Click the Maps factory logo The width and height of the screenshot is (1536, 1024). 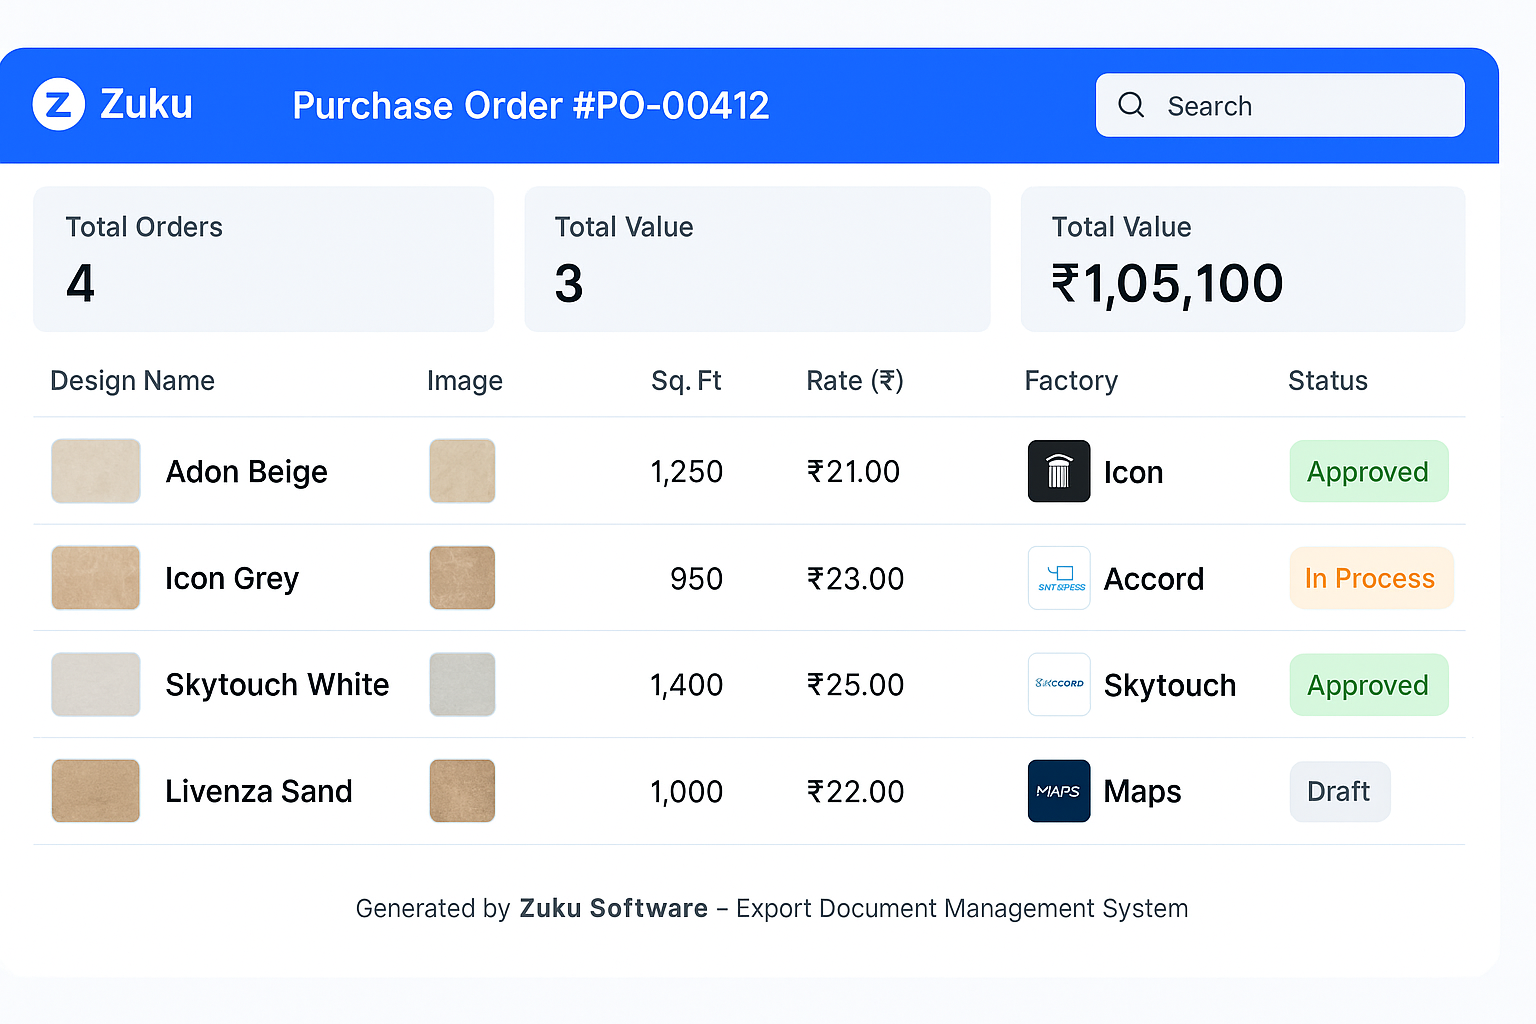pos(1059,791)
